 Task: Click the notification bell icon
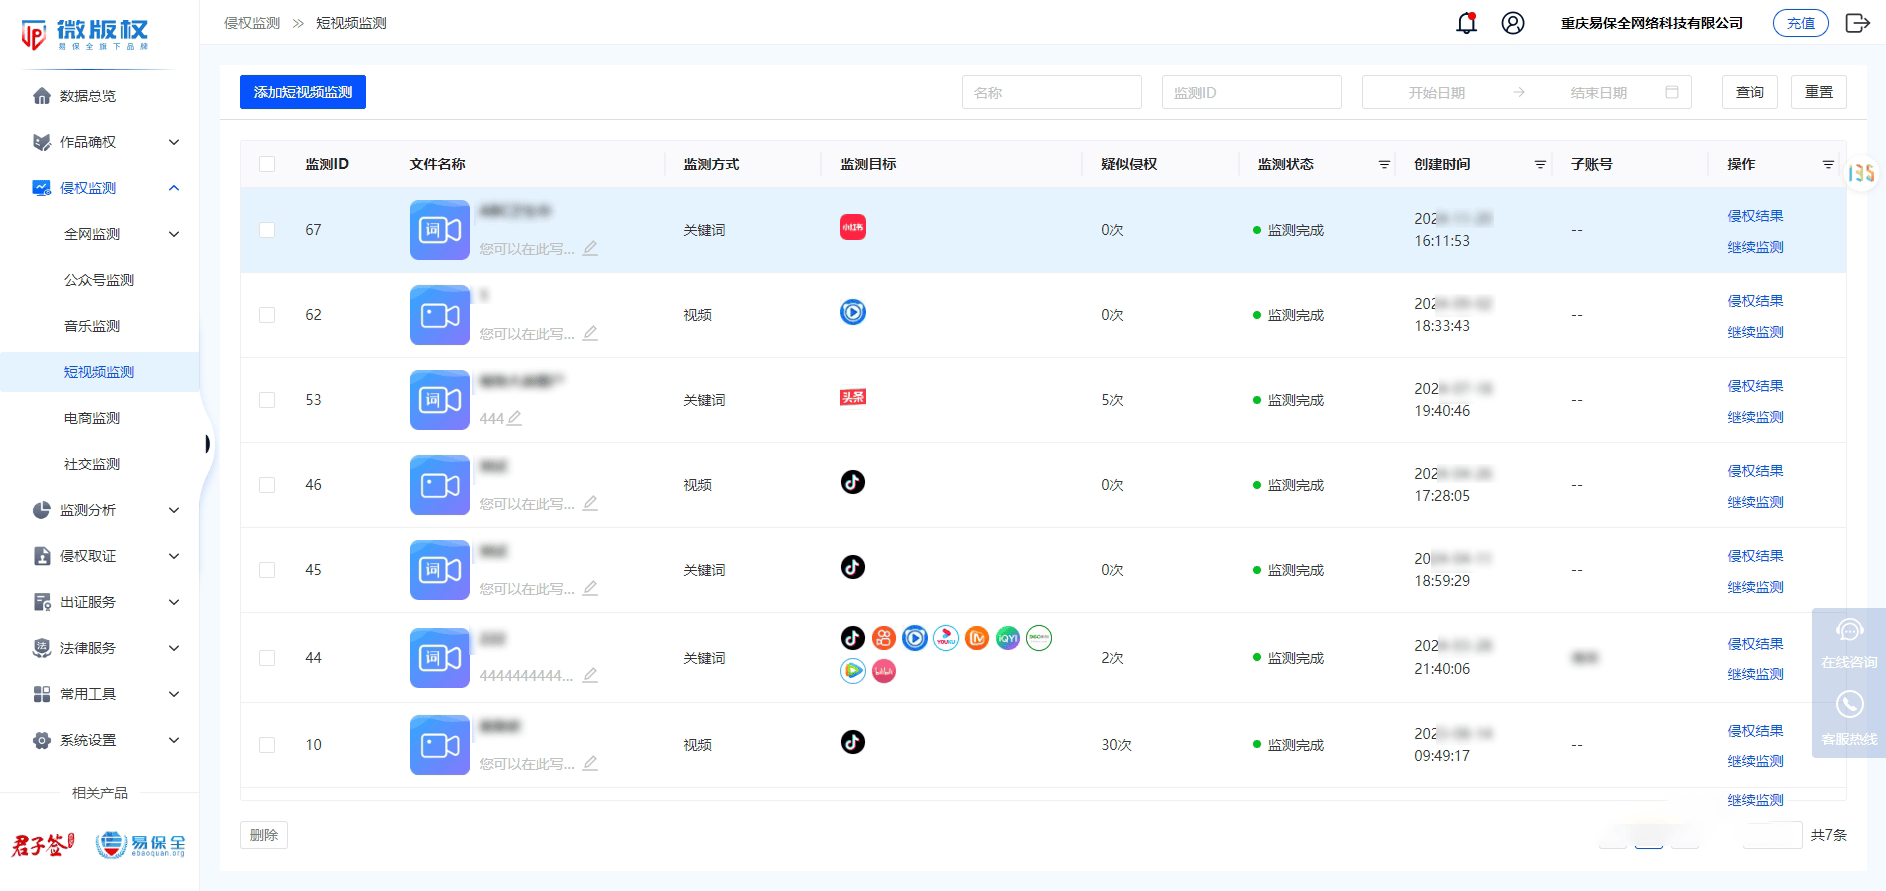pos(1466,23)
